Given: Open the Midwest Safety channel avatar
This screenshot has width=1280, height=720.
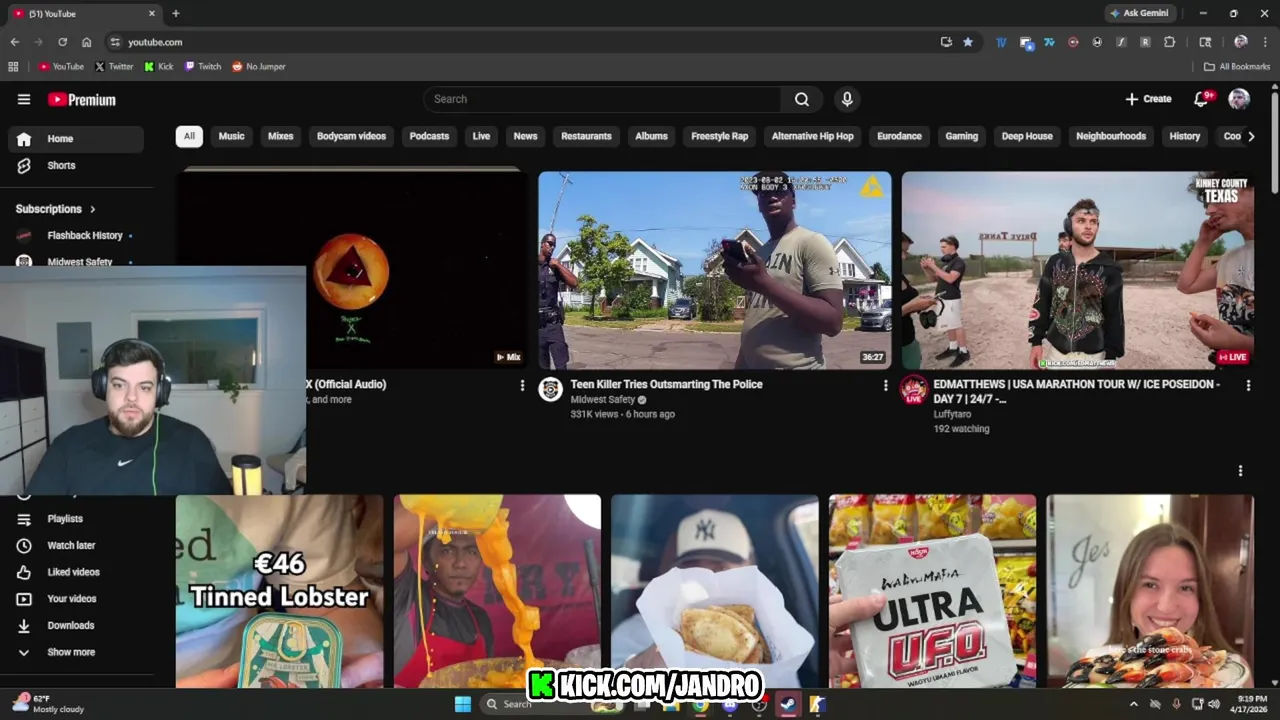Looking at the screenshot, I should pyautogui.click(x=551, y=389).
